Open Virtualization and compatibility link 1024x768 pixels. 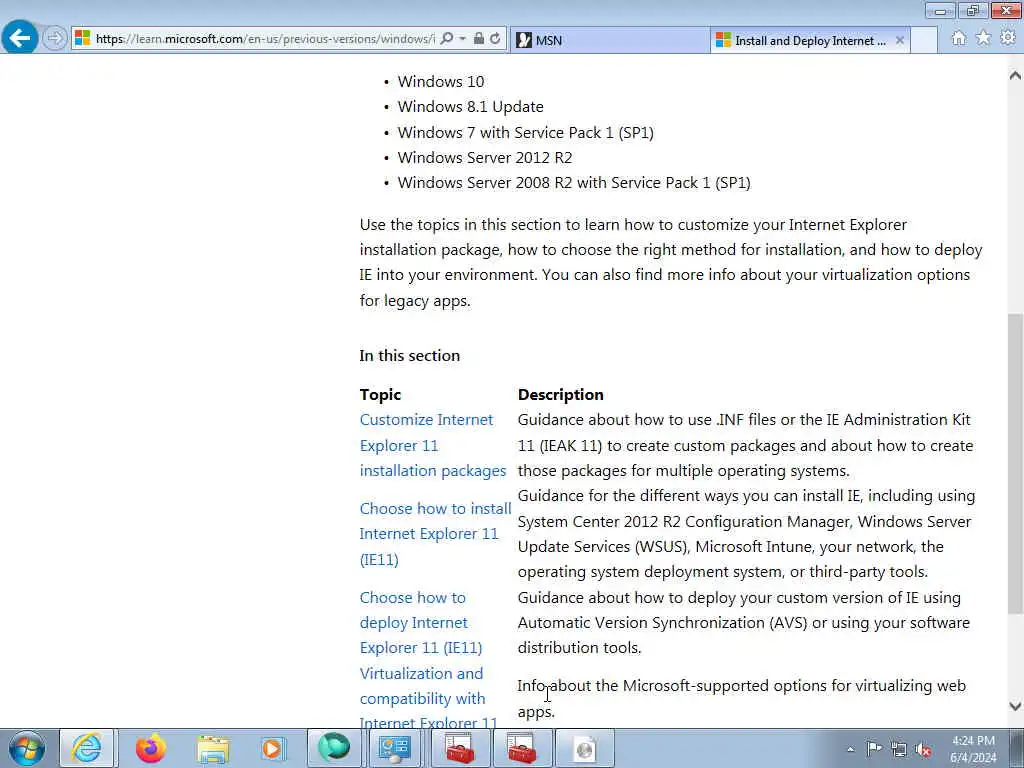[428, 697]
